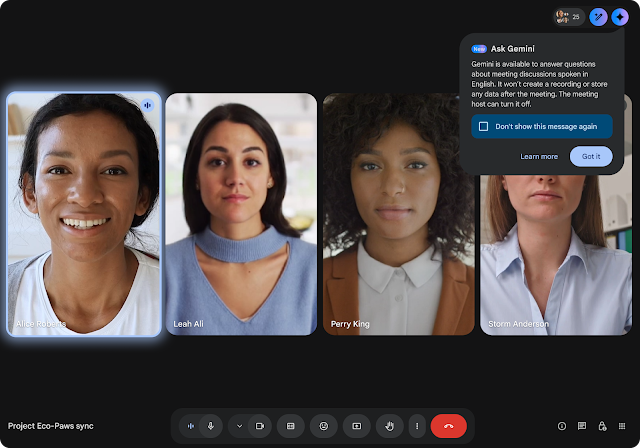Viewport: 640px width, 448px height.
Task: Turn on captions
Action: 291,426
